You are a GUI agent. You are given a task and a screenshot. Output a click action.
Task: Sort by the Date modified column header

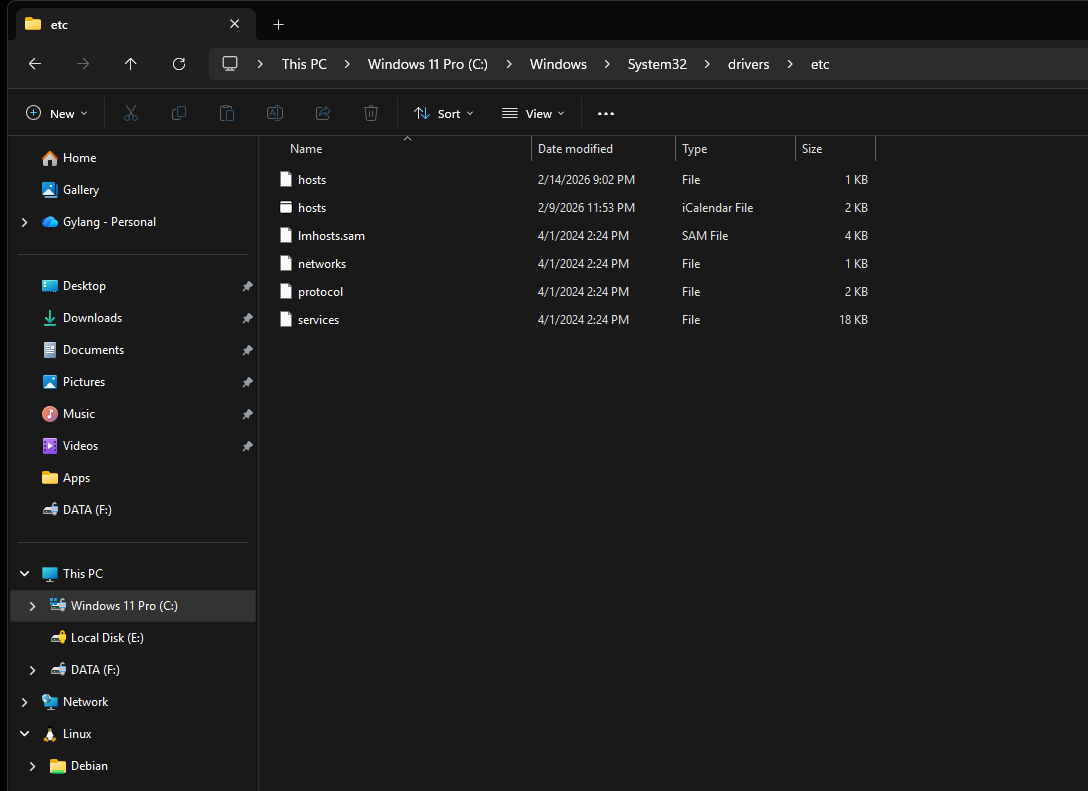[x=575, y=149]
